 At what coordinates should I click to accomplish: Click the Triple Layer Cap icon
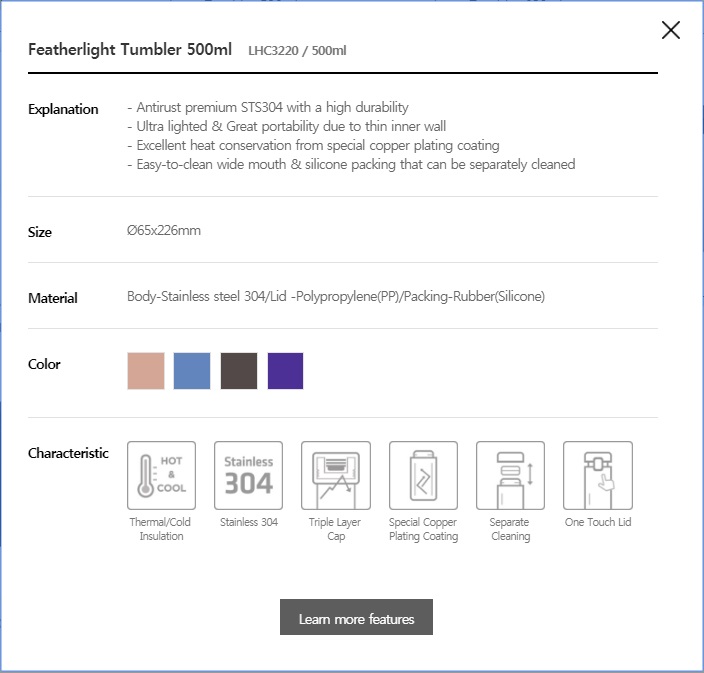(336, 475)
